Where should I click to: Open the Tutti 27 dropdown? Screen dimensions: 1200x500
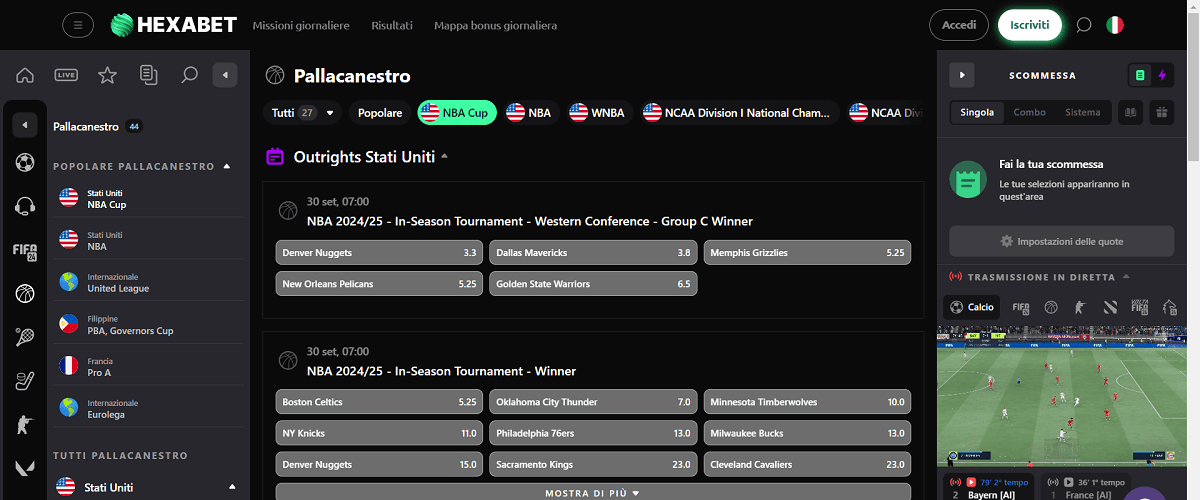[x=303, y=113]
